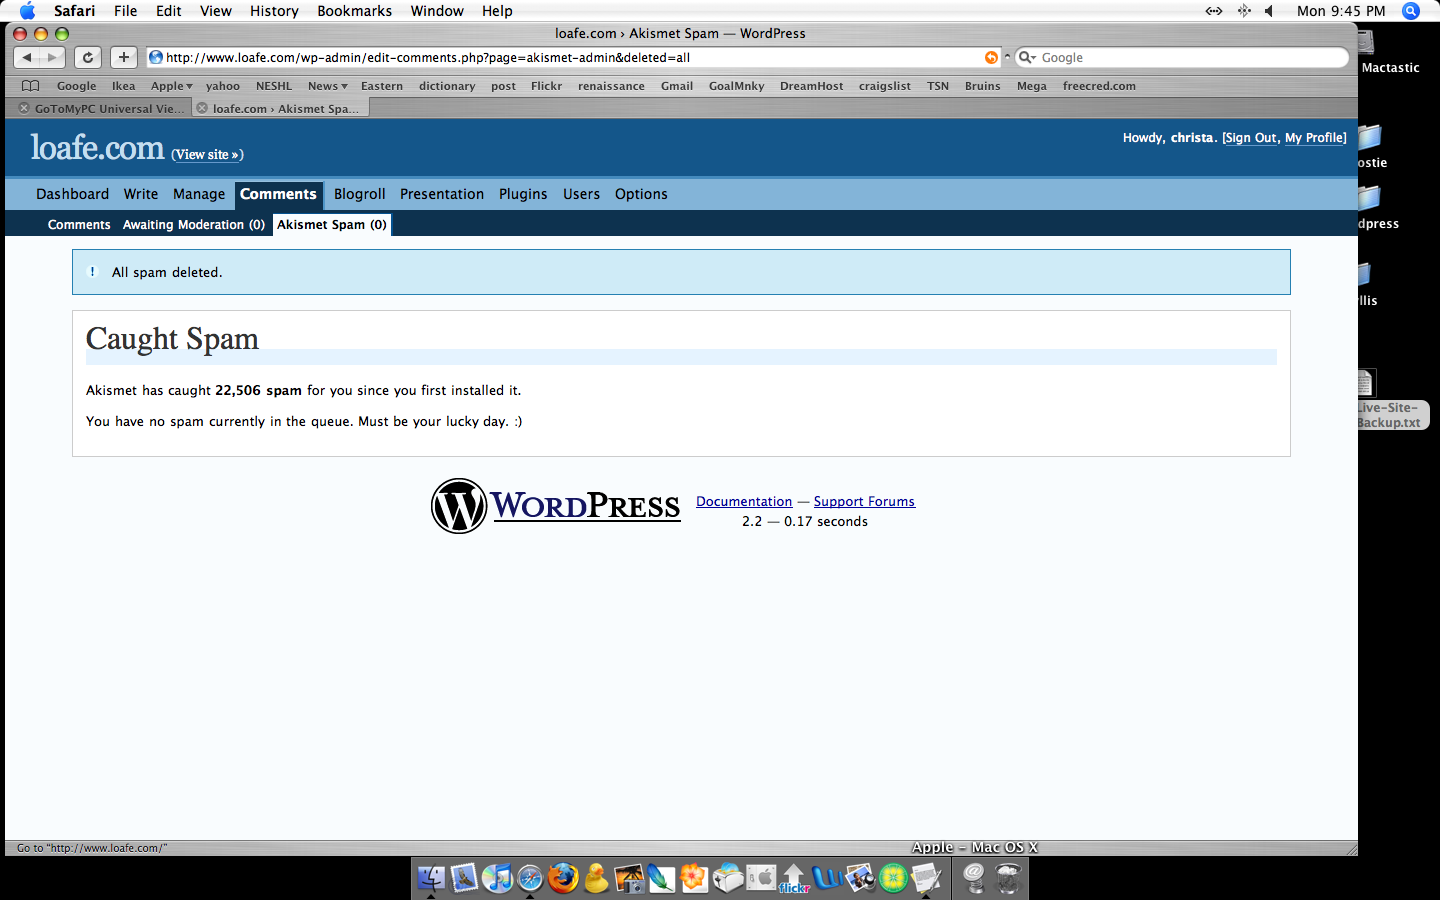Launch Mail from the Dock
The height and width of the screenshot is (900, 1440).
[x=464, y=878]
